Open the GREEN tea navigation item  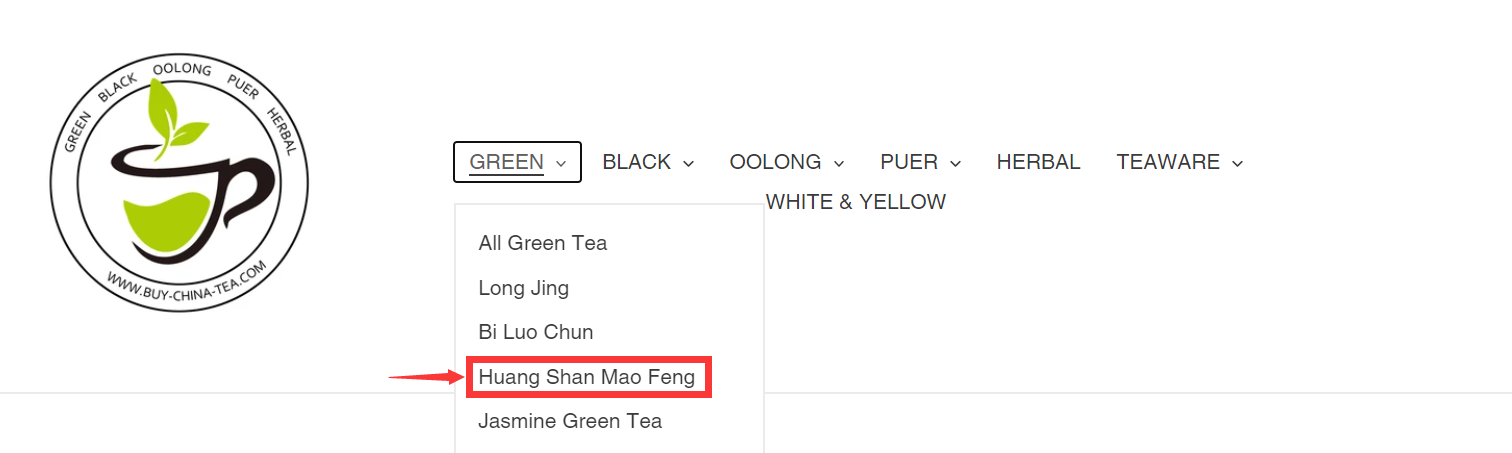click(517, 162)
